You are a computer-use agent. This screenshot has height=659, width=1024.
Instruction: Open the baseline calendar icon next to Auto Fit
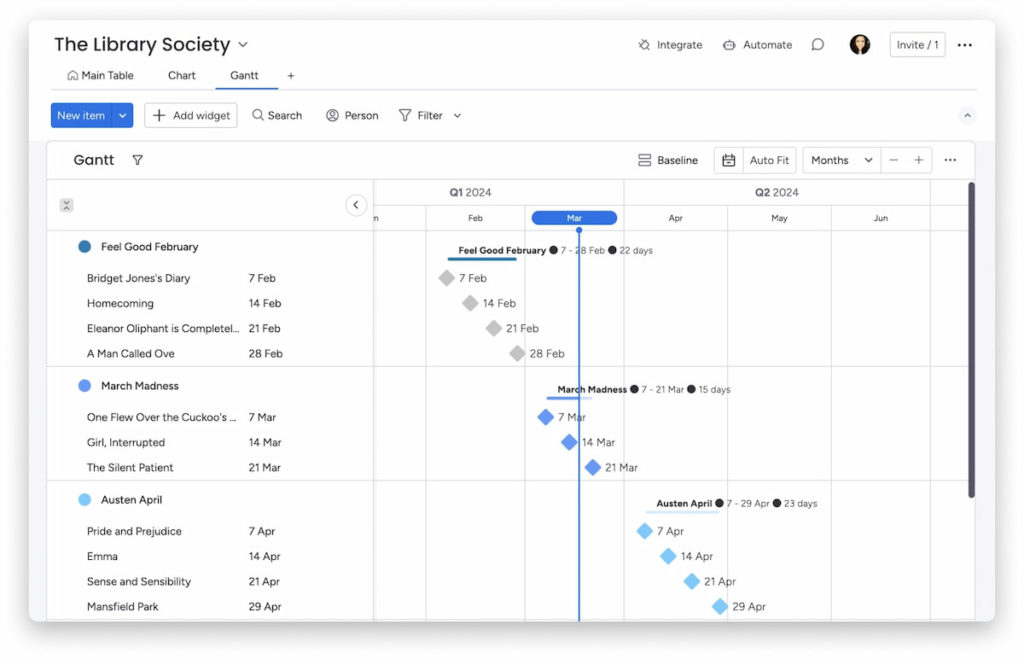(727, 160)
